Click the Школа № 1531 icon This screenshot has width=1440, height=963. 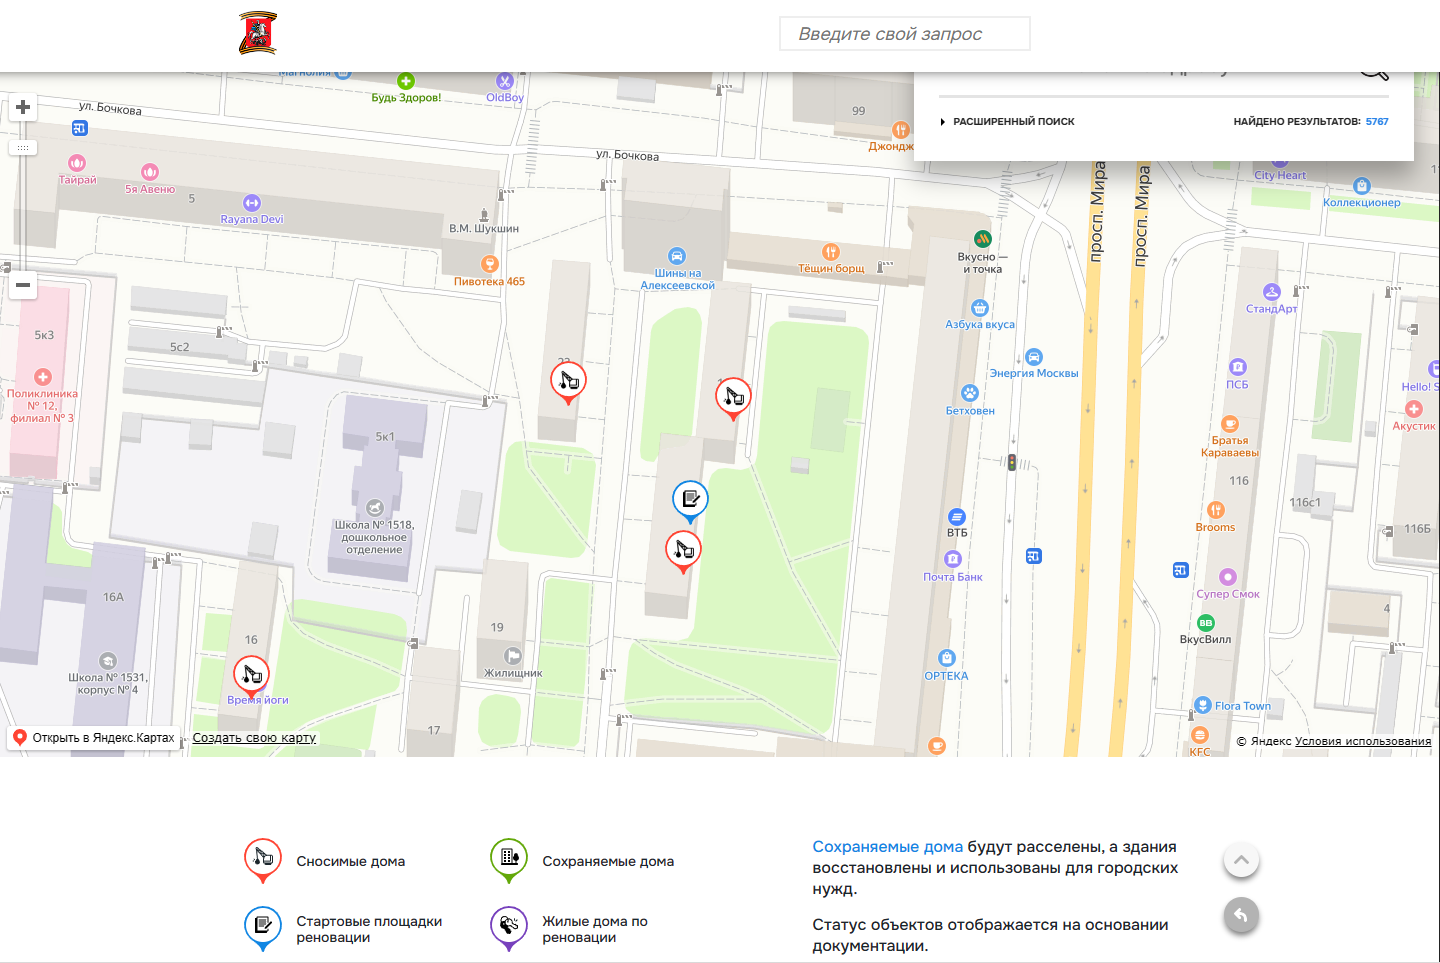[108, 661]
